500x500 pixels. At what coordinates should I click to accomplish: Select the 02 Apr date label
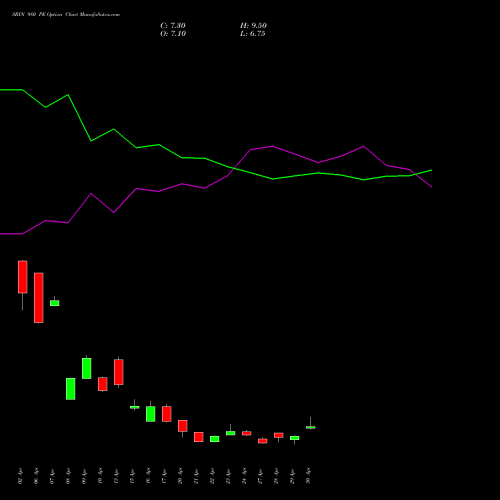click(x=20, y=476)
